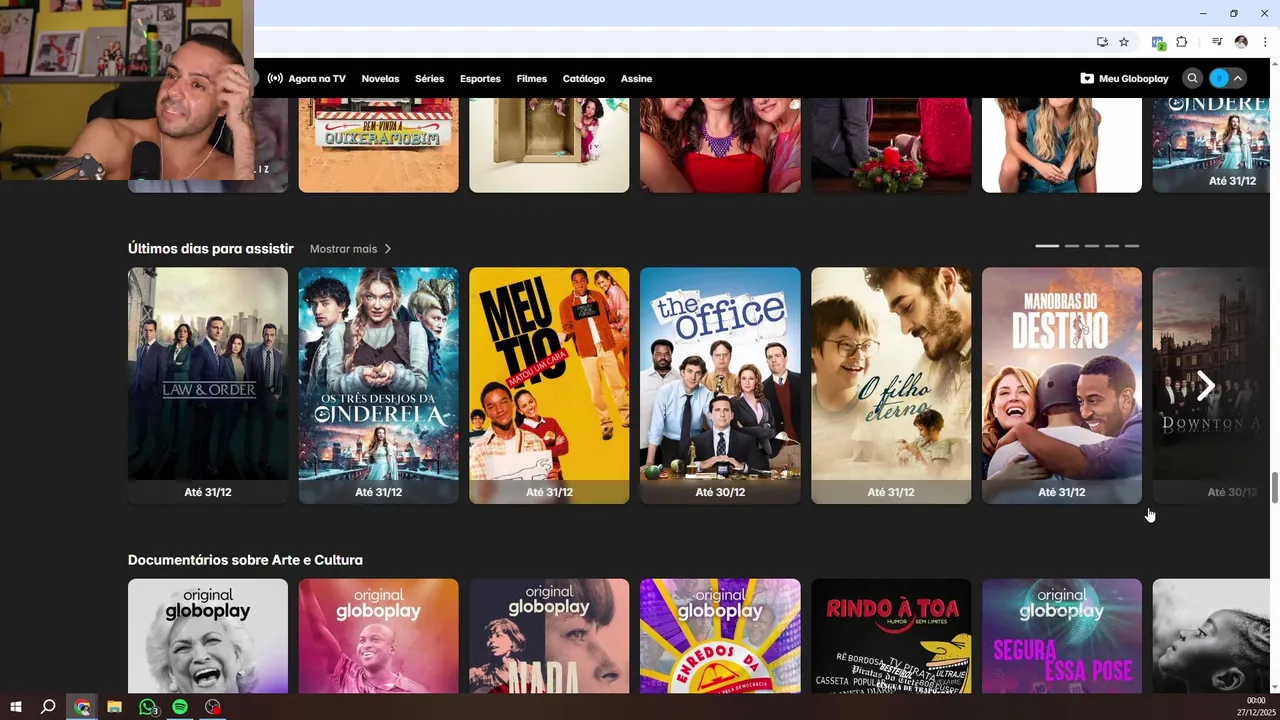Open the Assine subscription link
Image resolution: width=1280 pixels, height=720 pixels.
[636, 78]
